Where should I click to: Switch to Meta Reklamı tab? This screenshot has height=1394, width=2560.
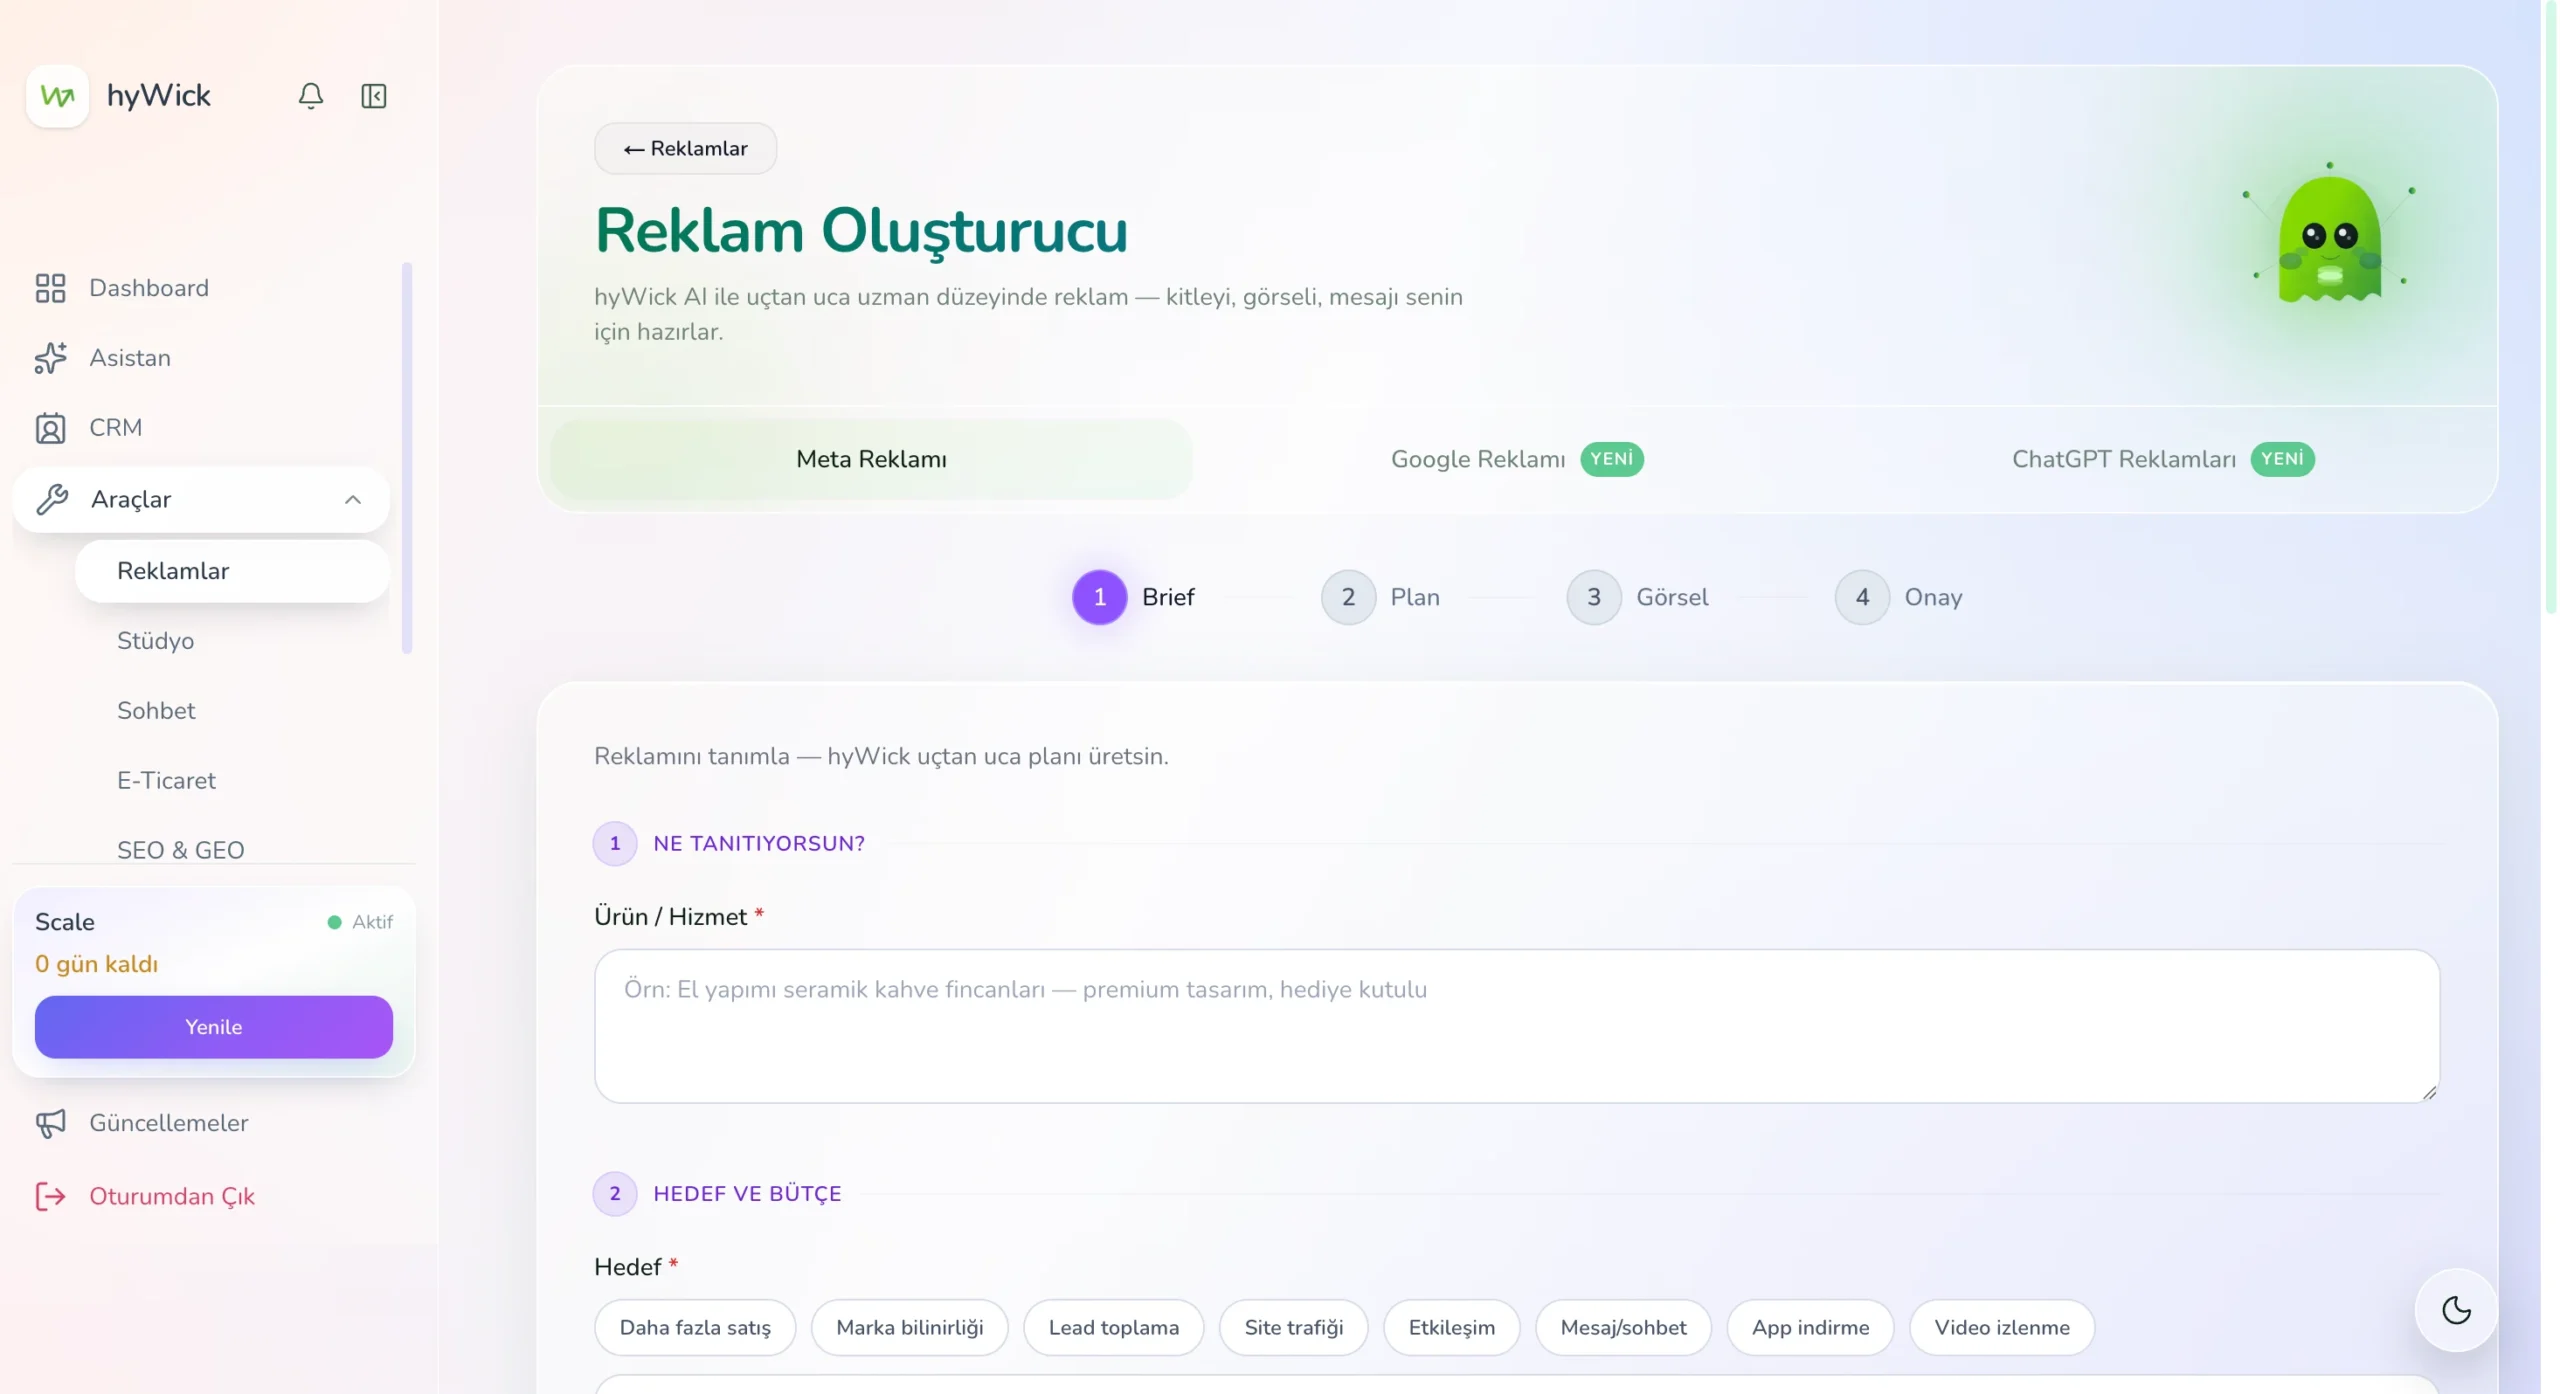coord(871,459)
